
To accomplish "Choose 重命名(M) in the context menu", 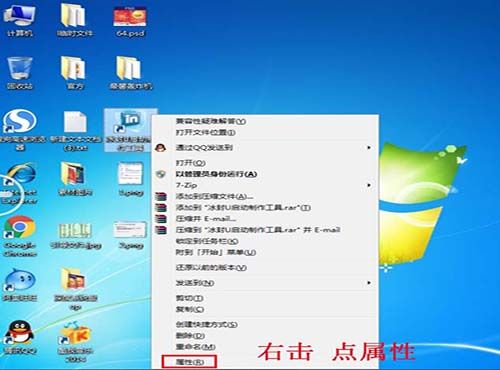I will click(195, 347).
